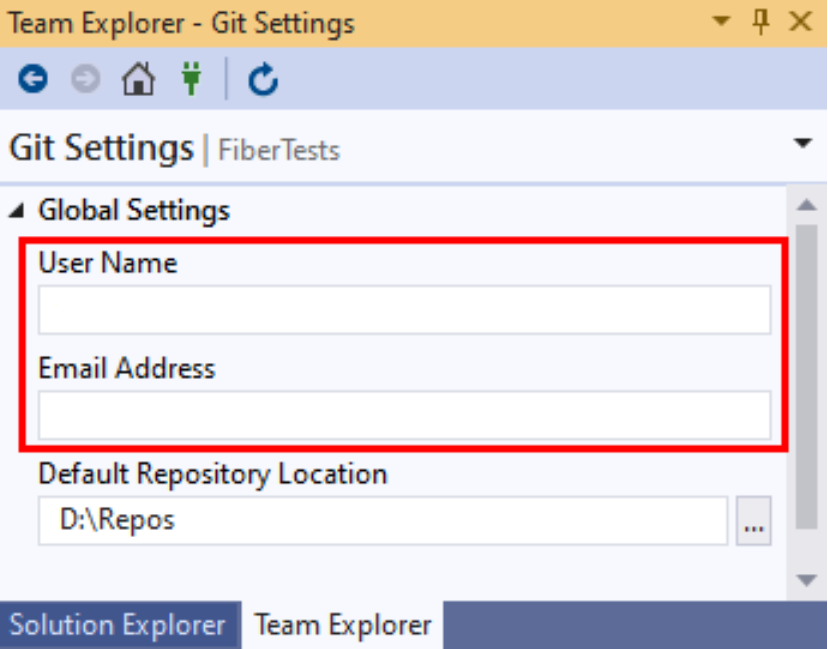Click inside the User Name field
The image size is (828, 649).
click(x=403, y=309)
